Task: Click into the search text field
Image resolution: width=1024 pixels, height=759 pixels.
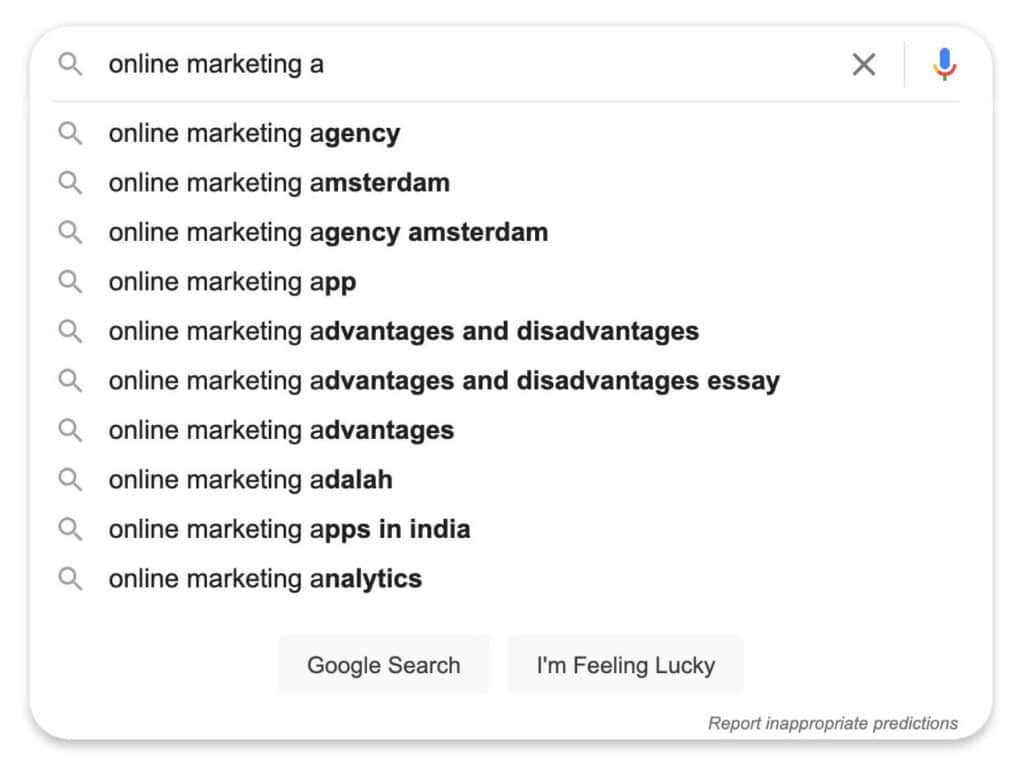Action: tap(470, 65)
